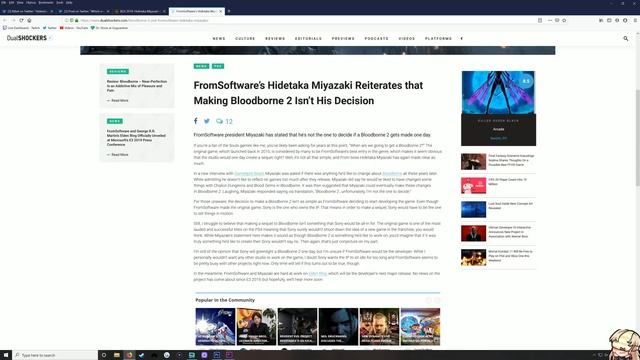Click the PS4 tag above the headline
Image resolution: width=640 pixels, height=360 pixels.
(218, 66)
